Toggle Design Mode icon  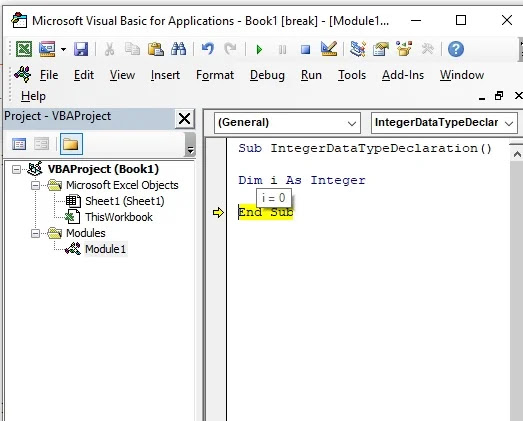329,49
